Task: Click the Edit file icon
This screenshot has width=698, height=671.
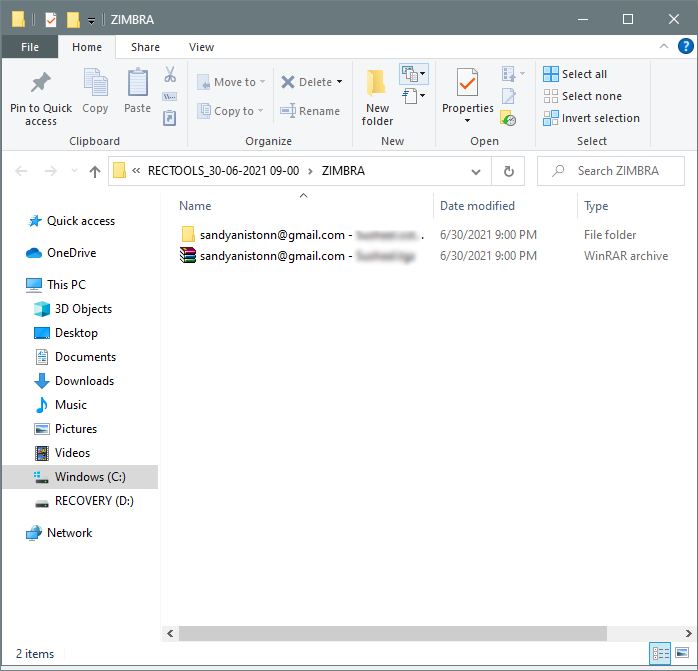Action: [508, 96]
